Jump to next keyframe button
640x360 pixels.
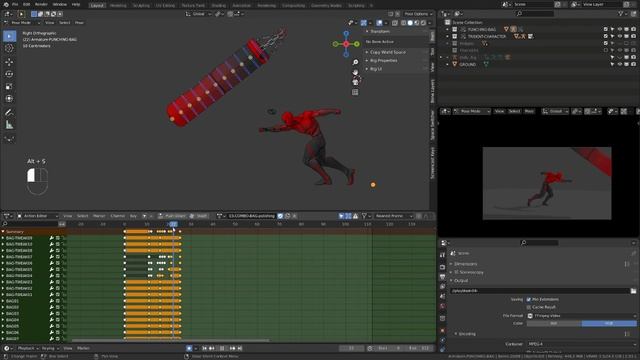pos(232,348)
